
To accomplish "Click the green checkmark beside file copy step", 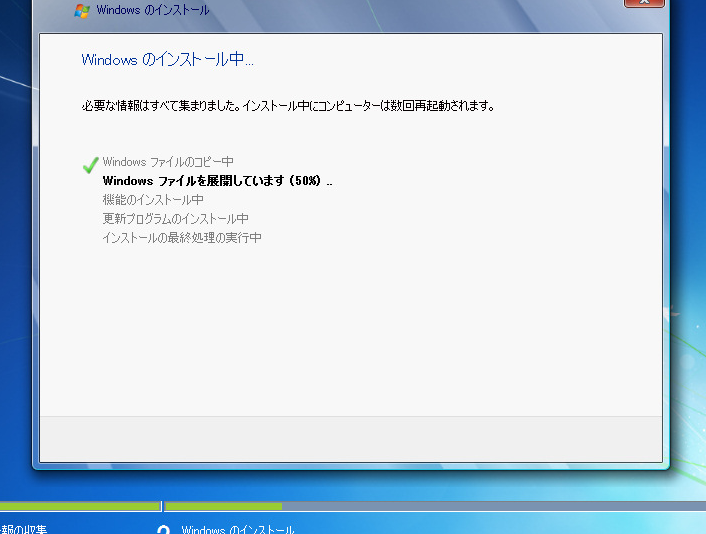I will point(91,165).
